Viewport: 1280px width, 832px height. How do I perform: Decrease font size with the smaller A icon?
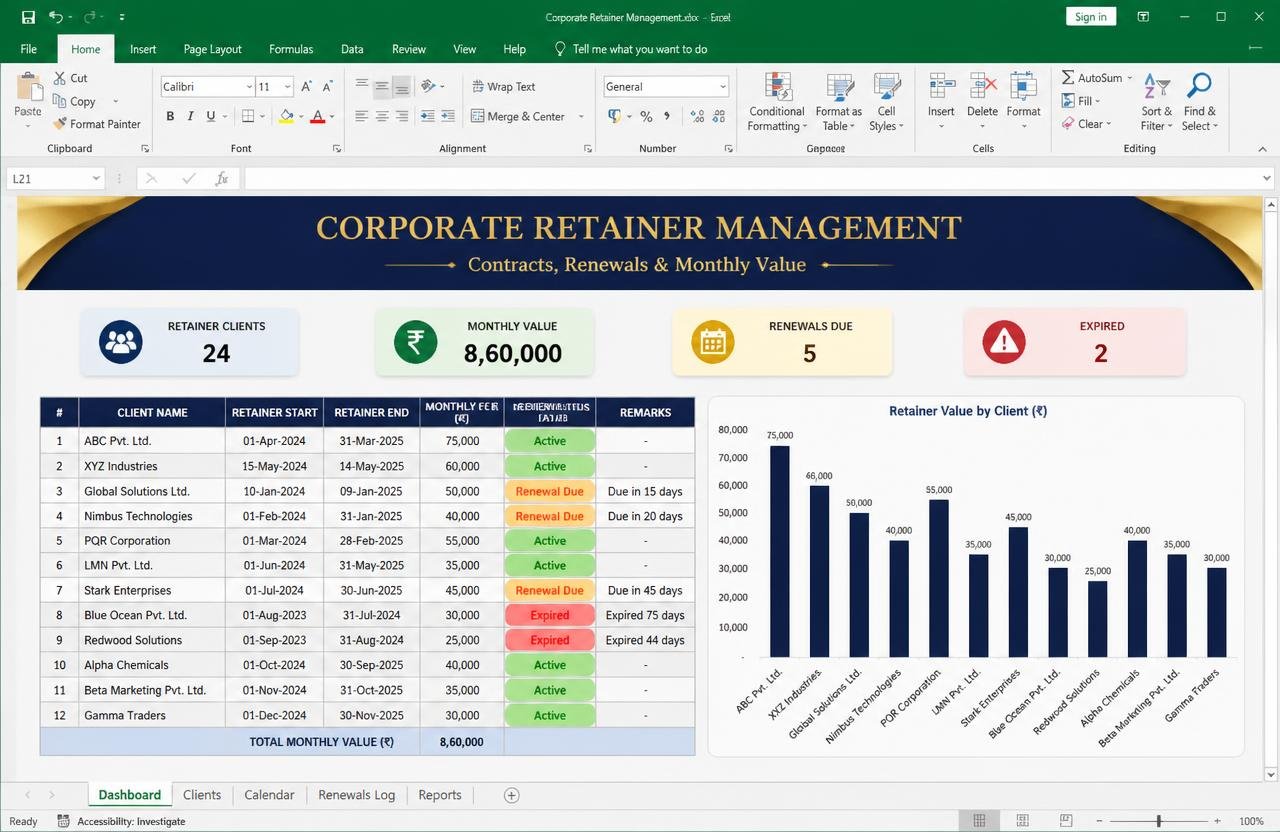click(330, 87)
